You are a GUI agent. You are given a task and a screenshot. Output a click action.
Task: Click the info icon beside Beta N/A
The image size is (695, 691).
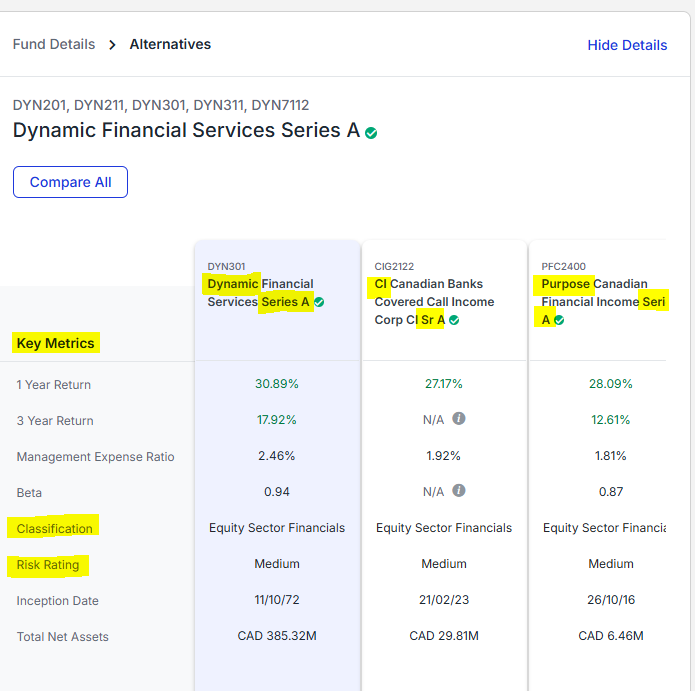coord(459,491)
